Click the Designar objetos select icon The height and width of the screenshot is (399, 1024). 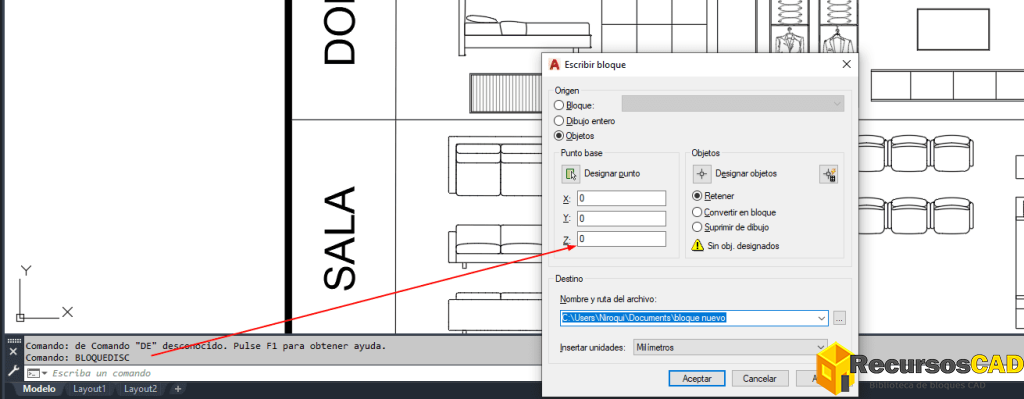tap(702, 174)
